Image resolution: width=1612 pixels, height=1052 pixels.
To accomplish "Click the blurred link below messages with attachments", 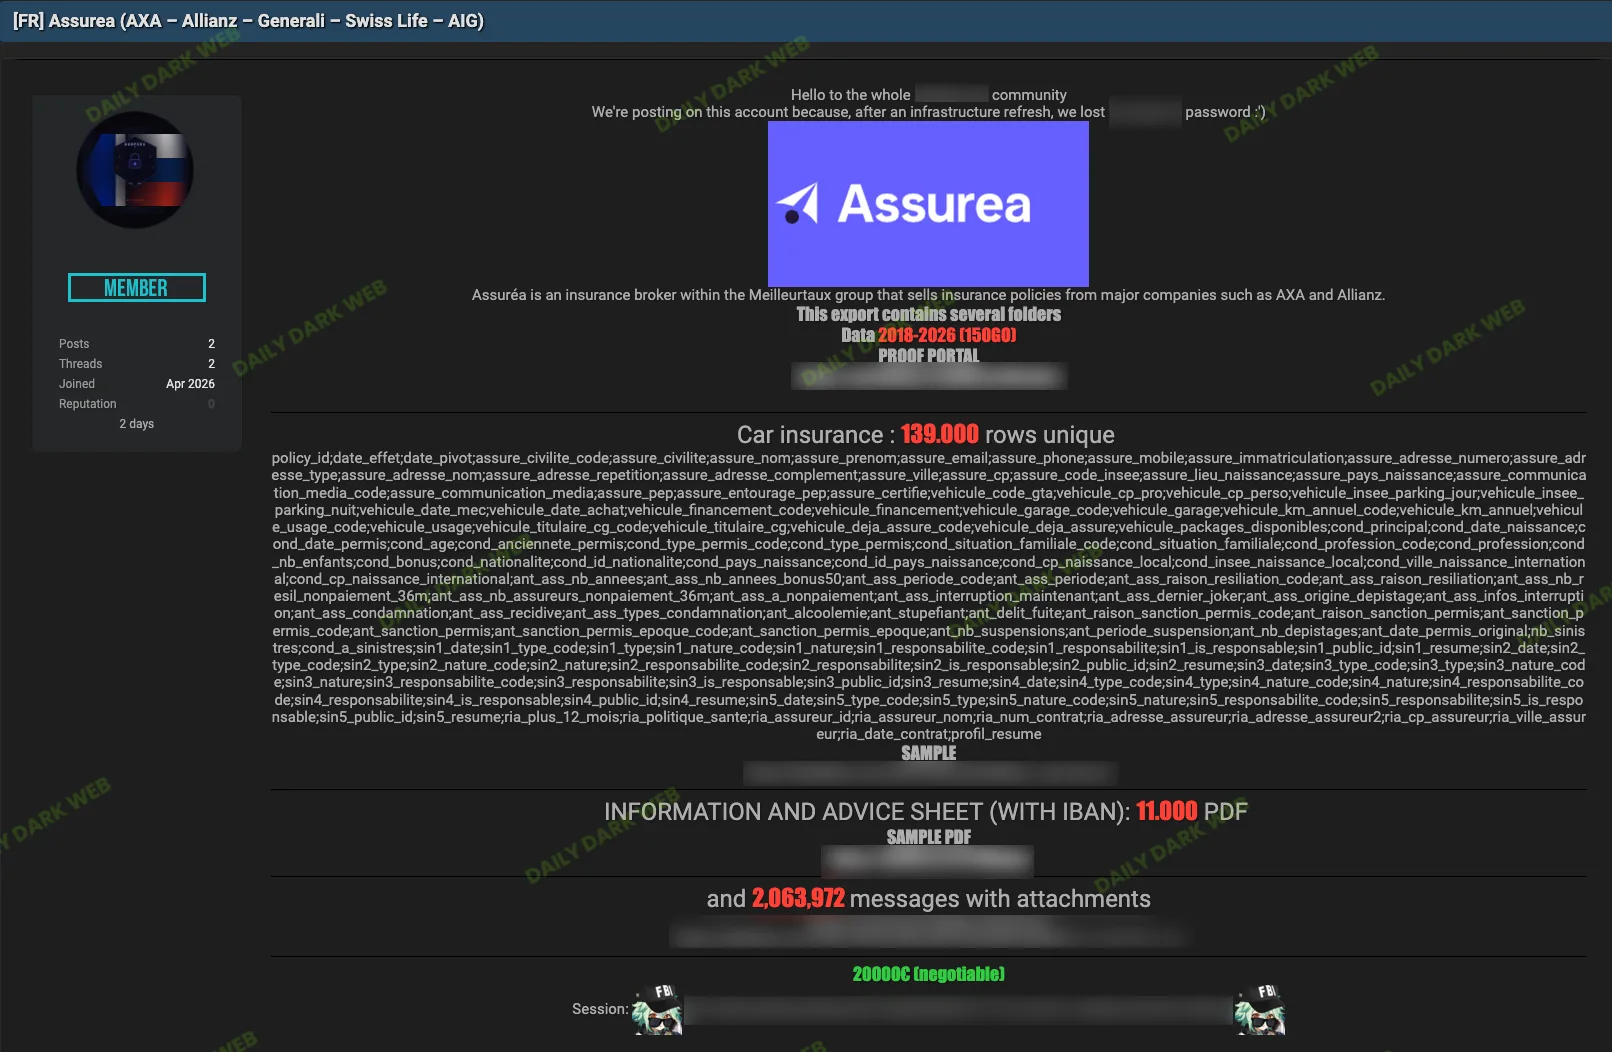I will tap(928, 934).
